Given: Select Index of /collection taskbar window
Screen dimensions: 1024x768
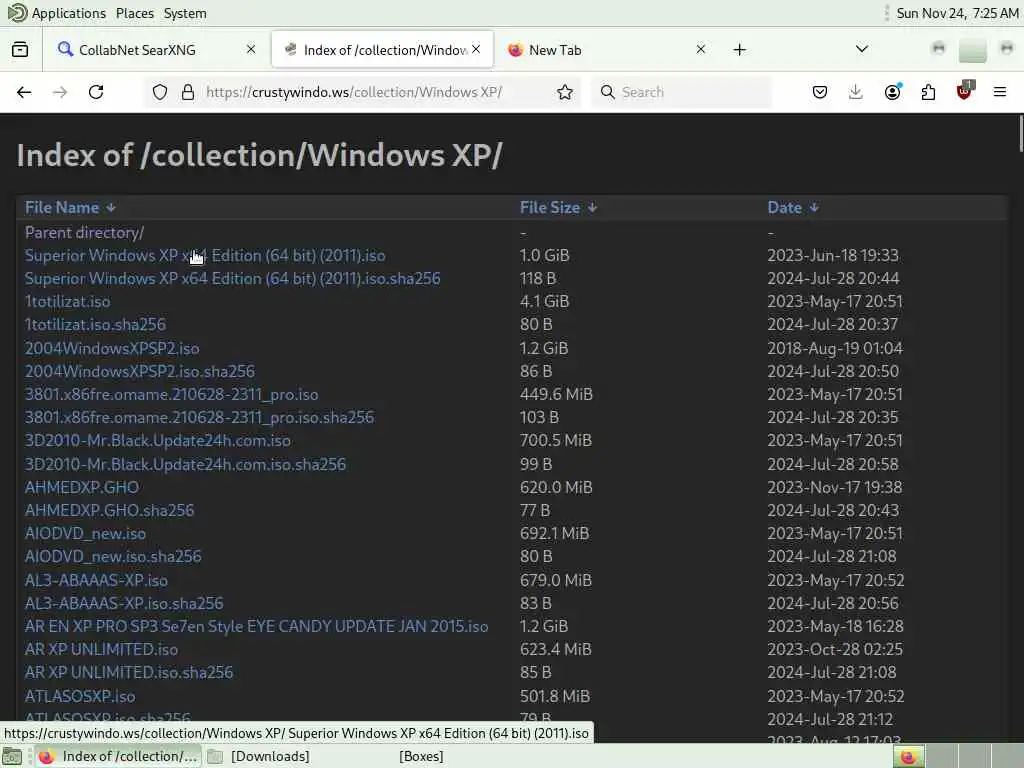Looking at the screenshot, I should (118, 756).
